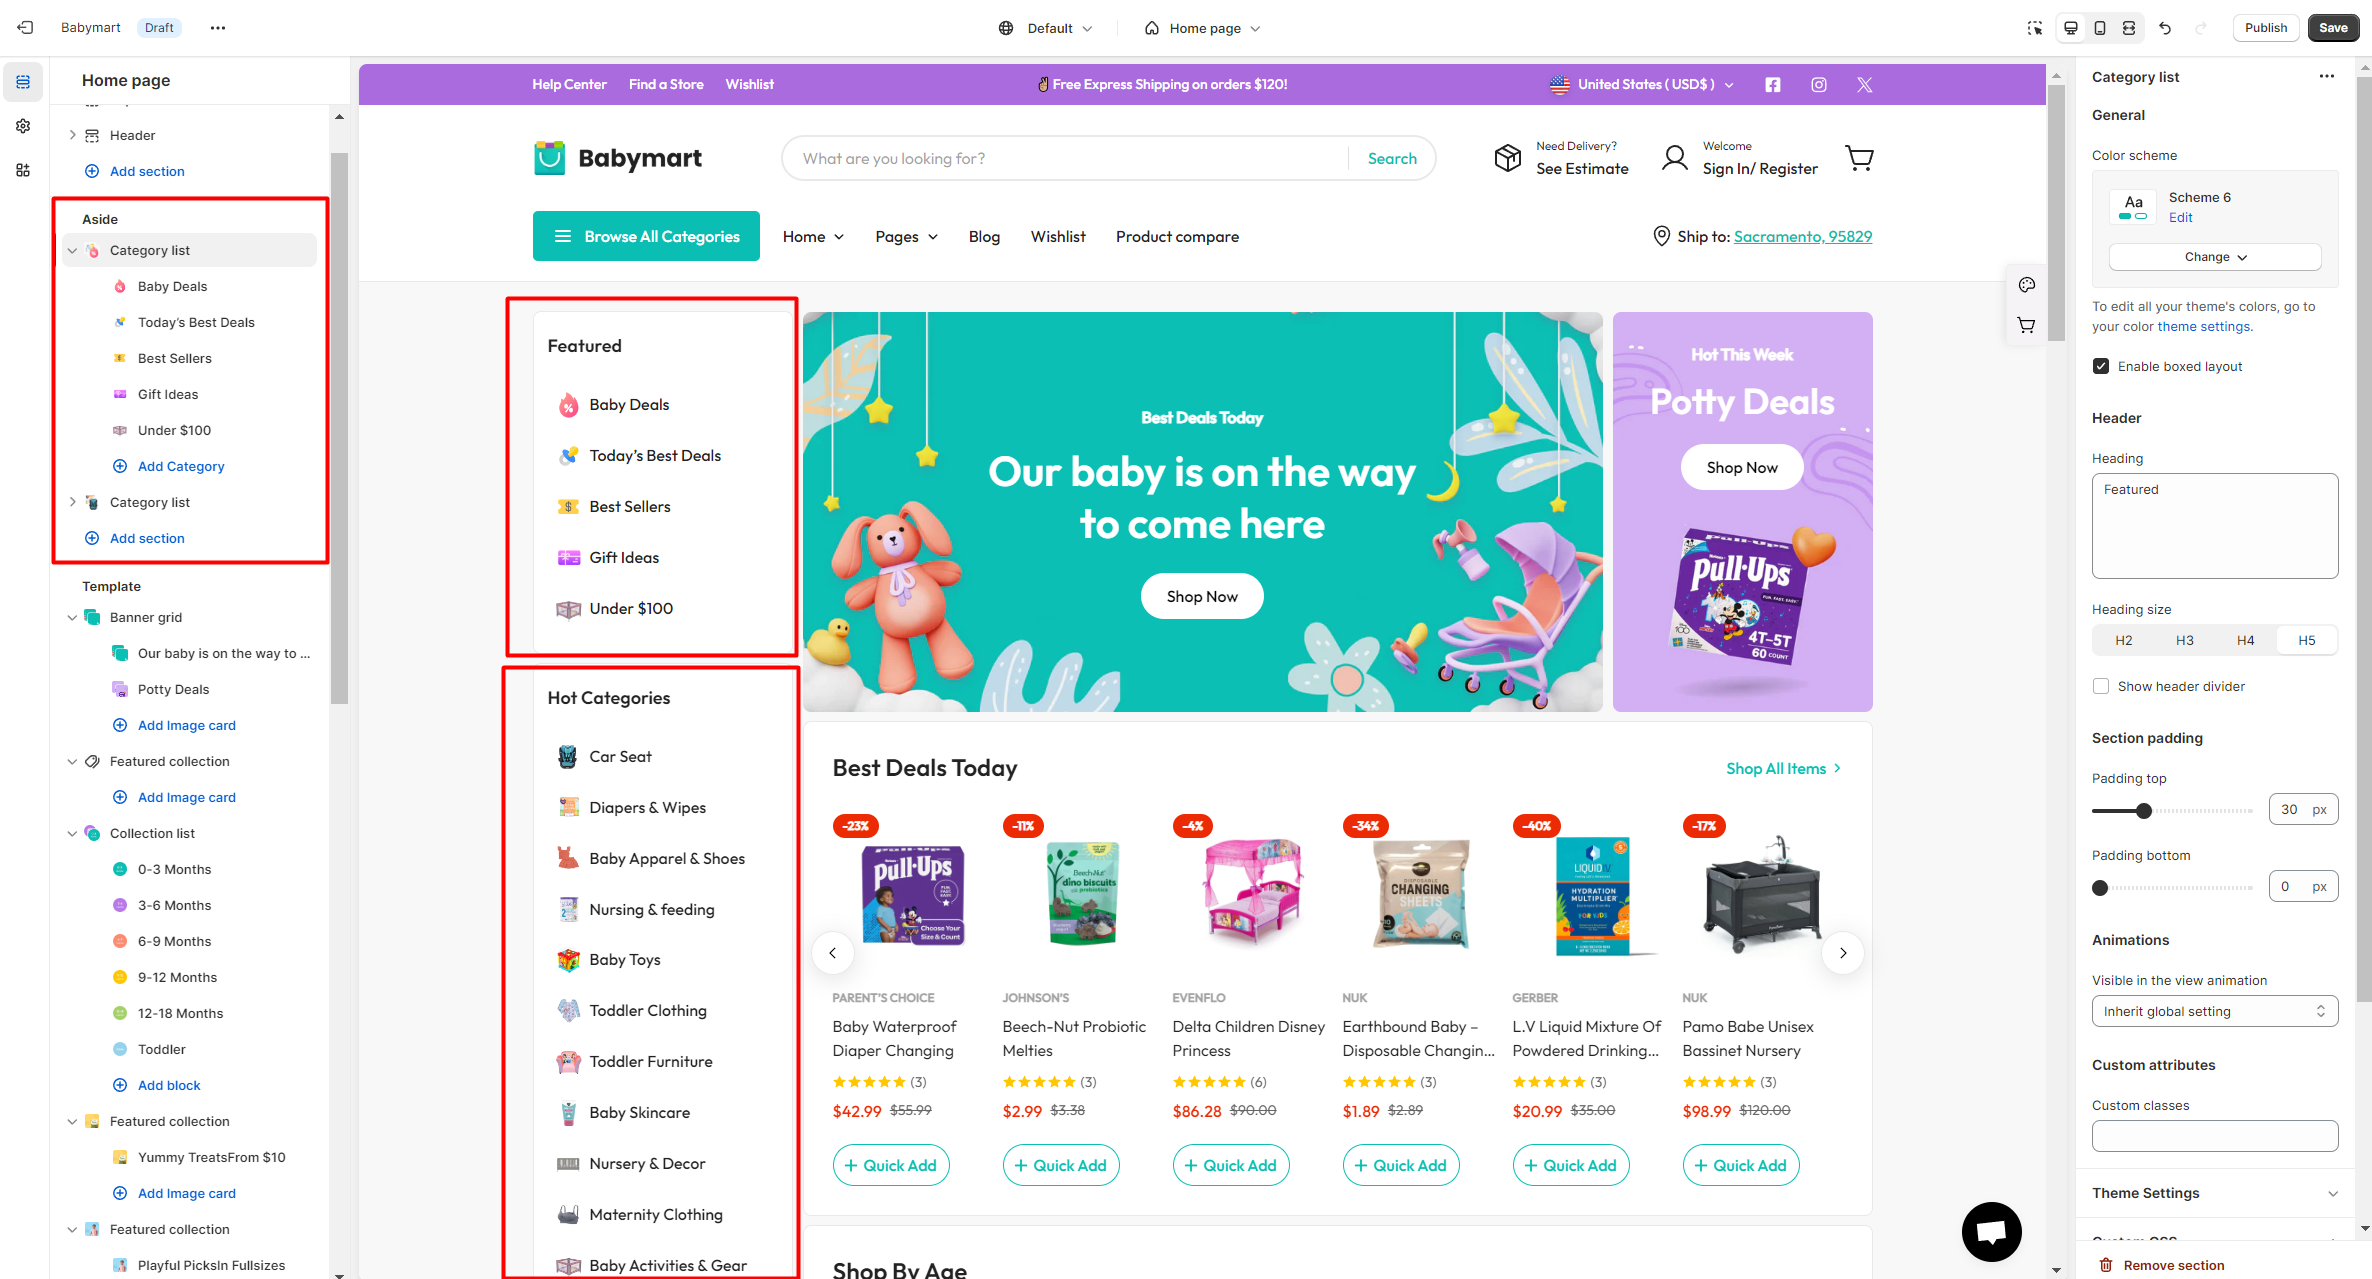Viewport: 2372px width, 1279px height.
Task: Collapse the first Category list section
Action: (72, 251)
